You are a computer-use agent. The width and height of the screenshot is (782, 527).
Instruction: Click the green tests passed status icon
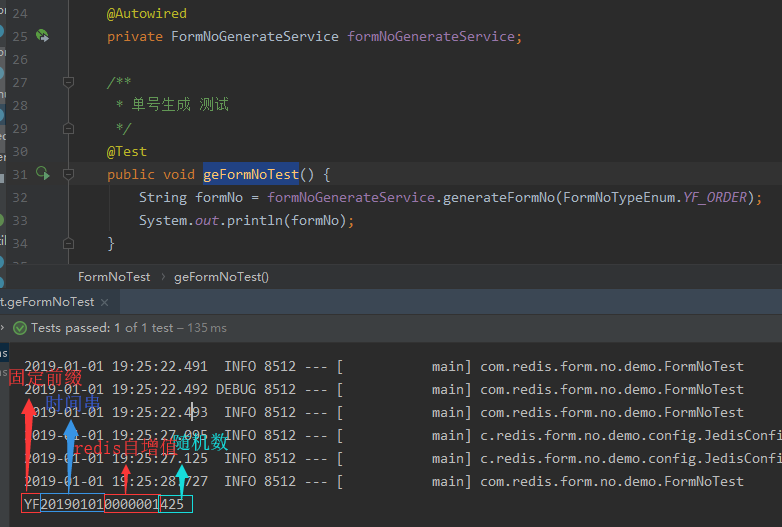point(19,328)
